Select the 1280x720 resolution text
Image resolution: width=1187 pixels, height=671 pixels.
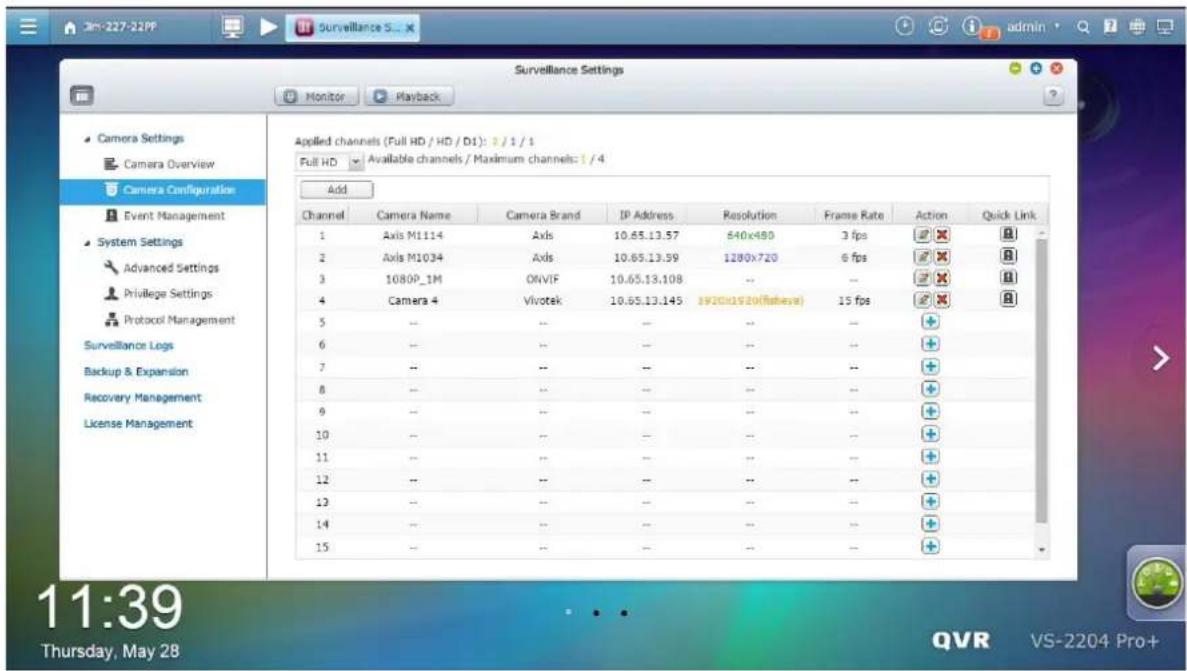point(750,257)
